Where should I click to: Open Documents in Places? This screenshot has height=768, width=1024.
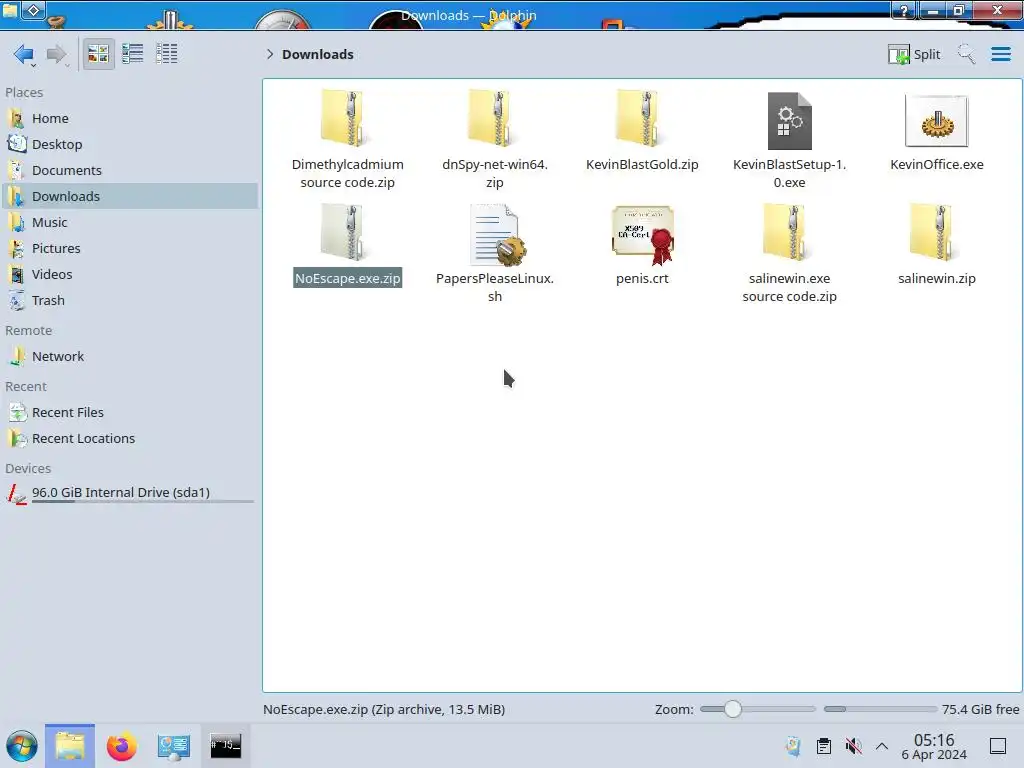coord(129,170)
